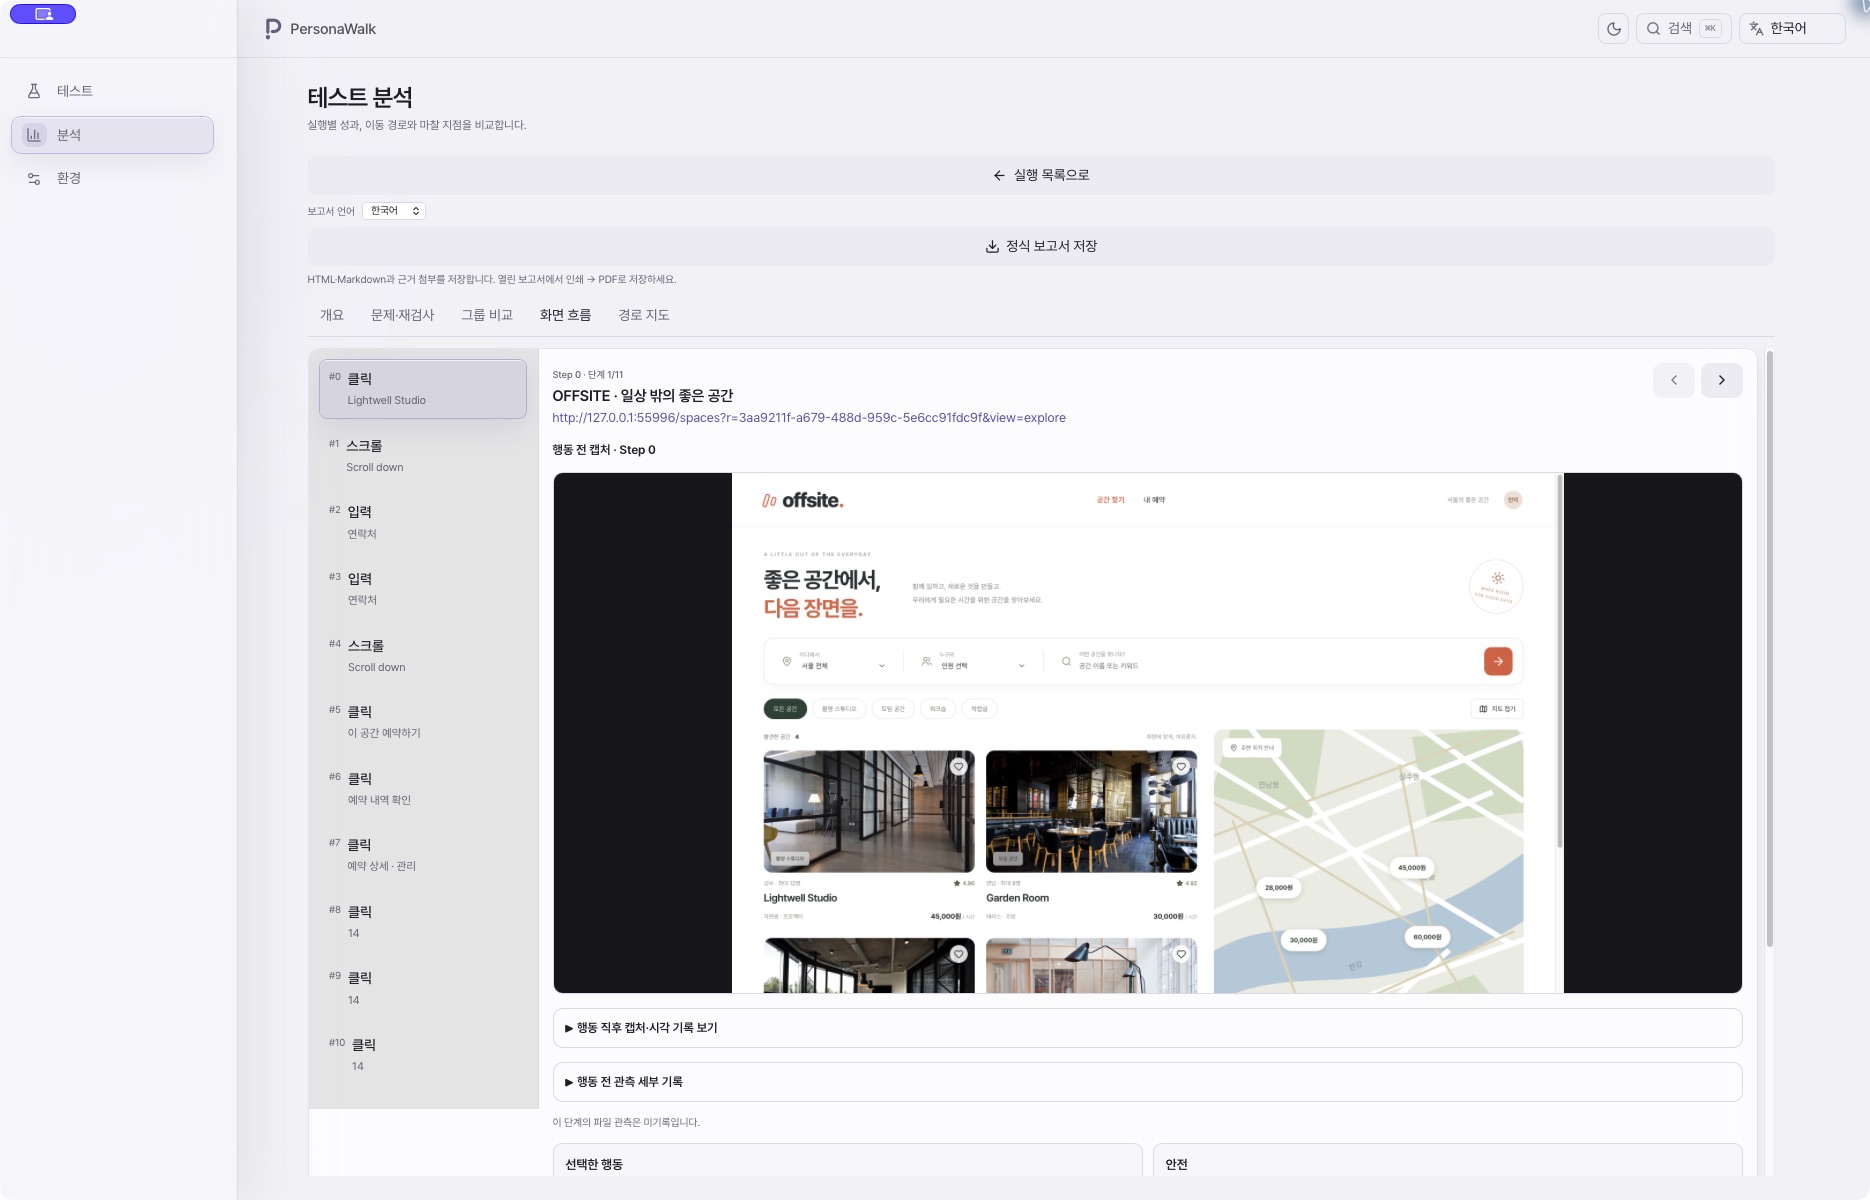
Task: Switch to 그룹 비교 tab
Action: point(486,315)
